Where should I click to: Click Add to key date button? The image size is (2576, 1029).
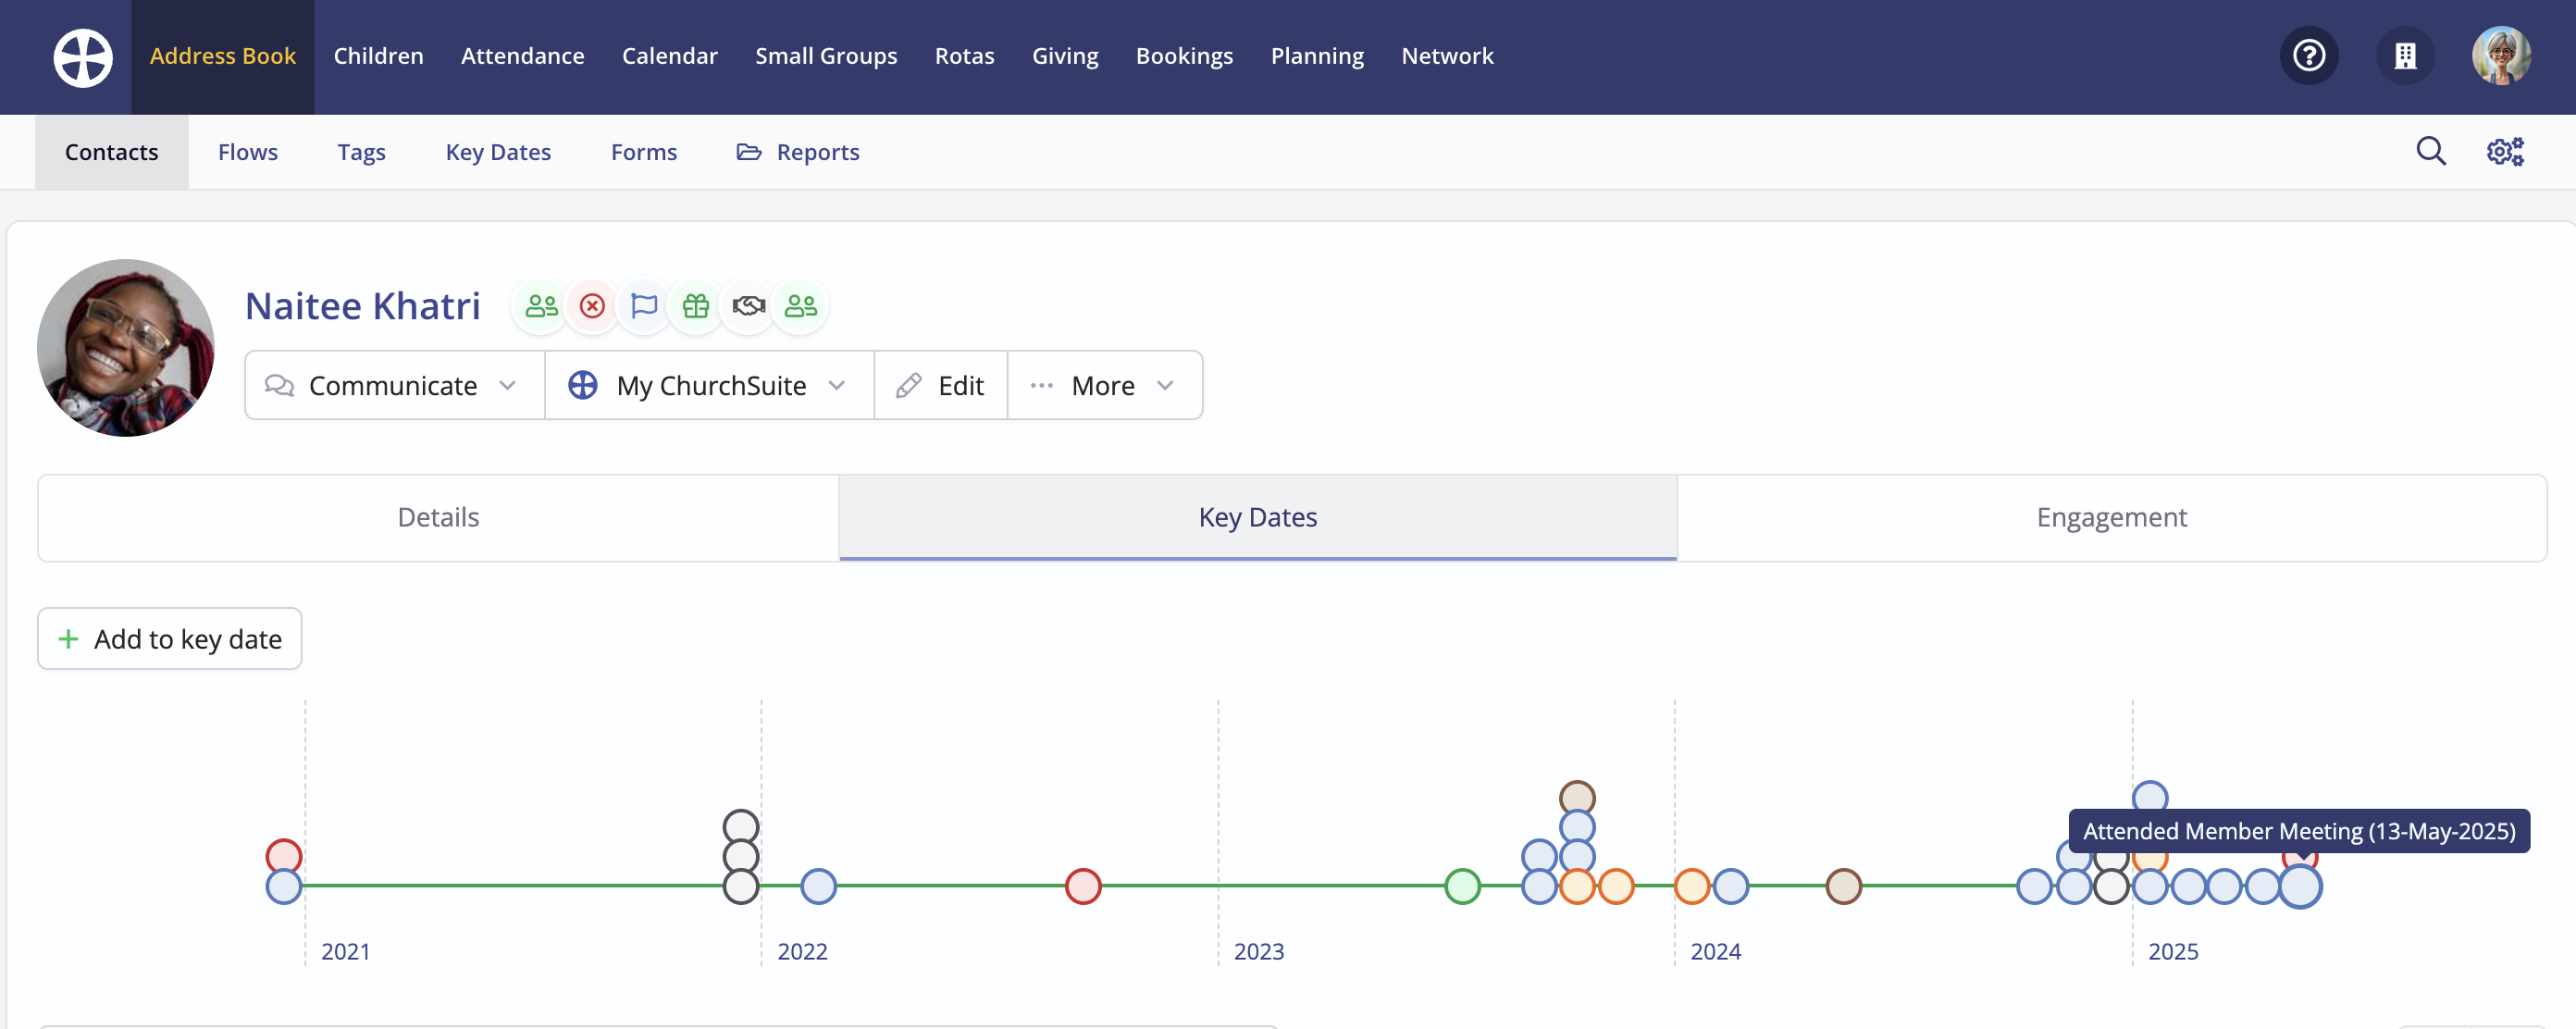[170, 639]
